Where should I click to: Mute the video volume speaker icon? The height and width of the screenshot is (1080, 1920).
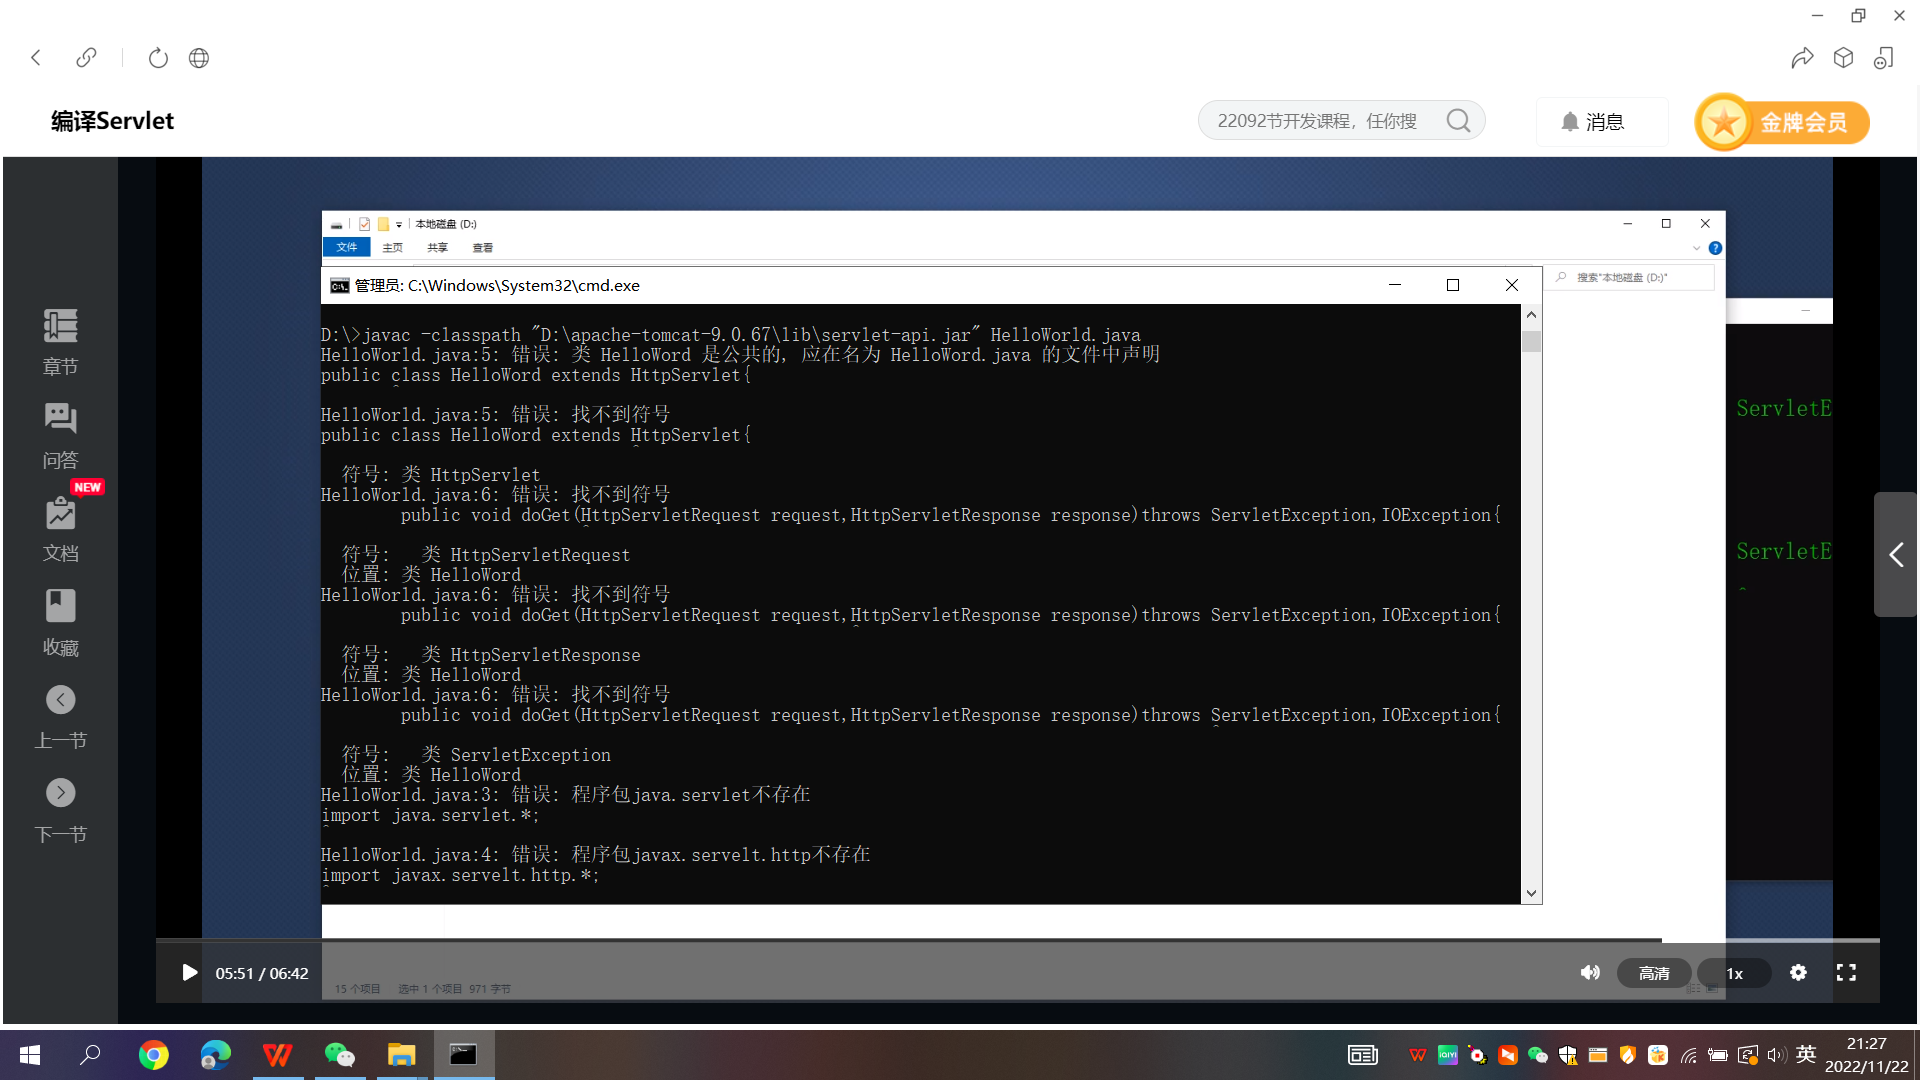click(1590, 973)
